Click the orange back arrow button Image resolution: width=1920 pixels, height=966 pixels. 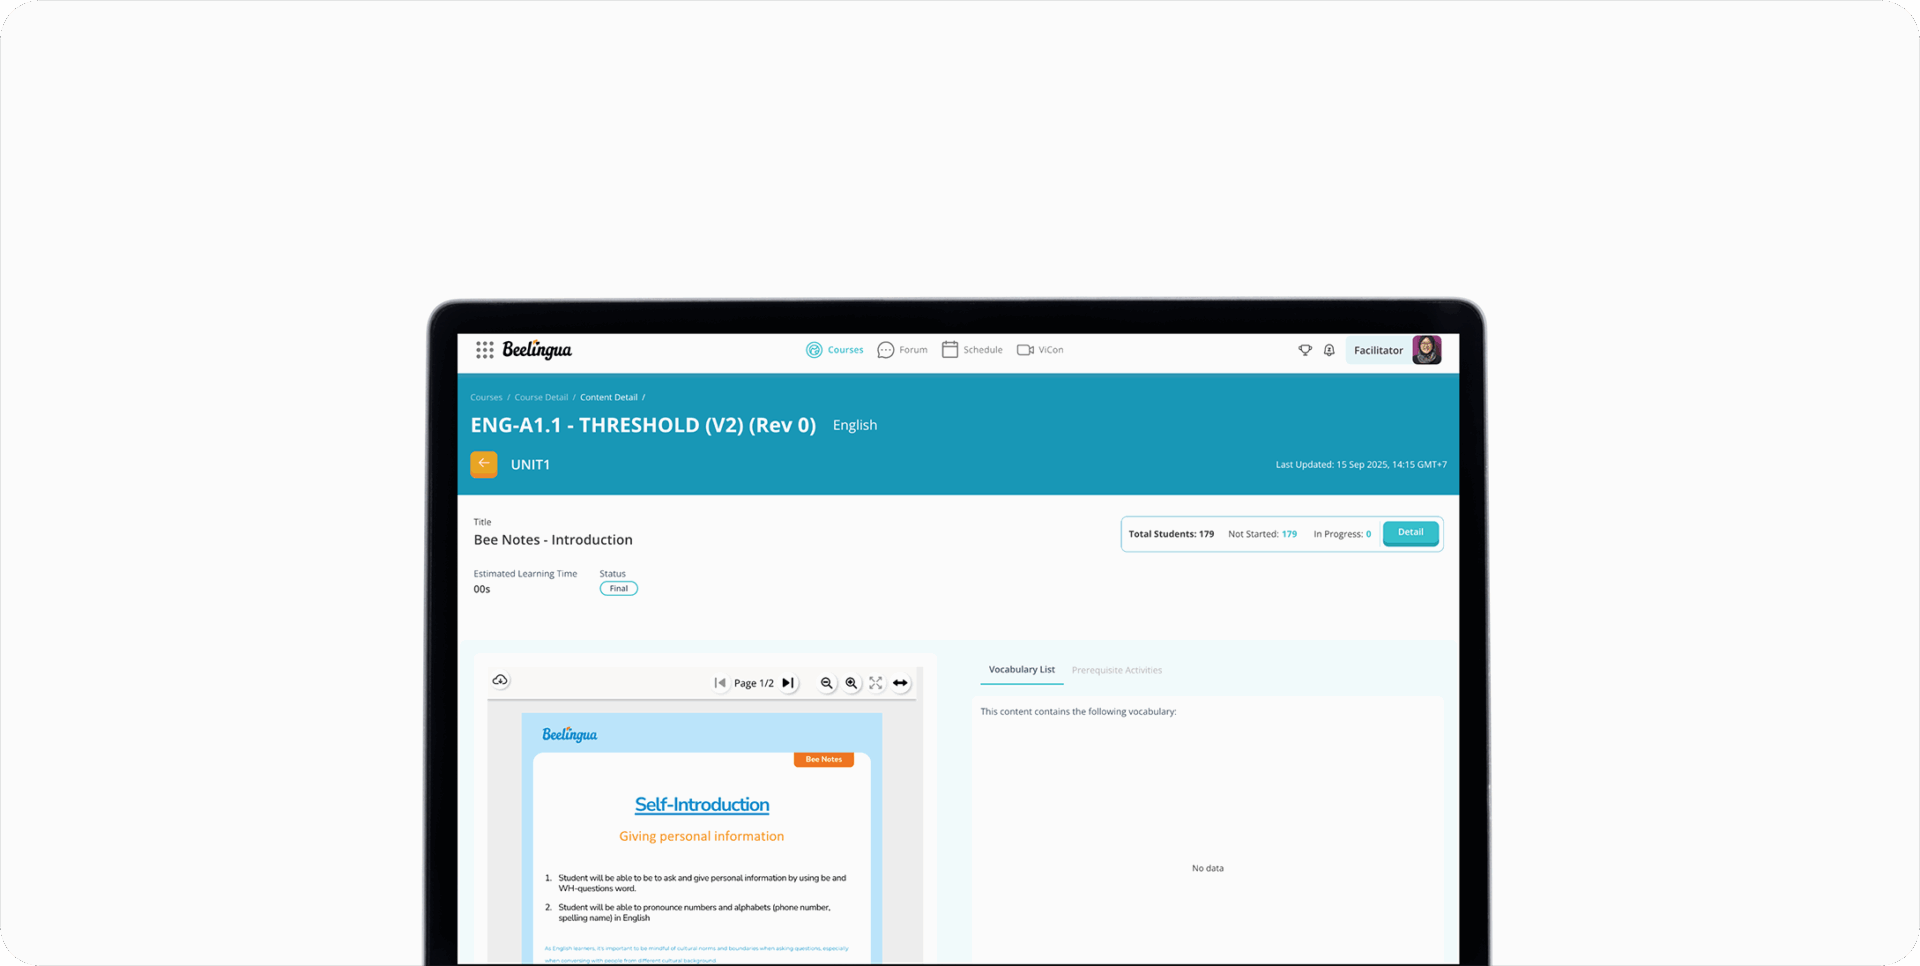point(484,464)
